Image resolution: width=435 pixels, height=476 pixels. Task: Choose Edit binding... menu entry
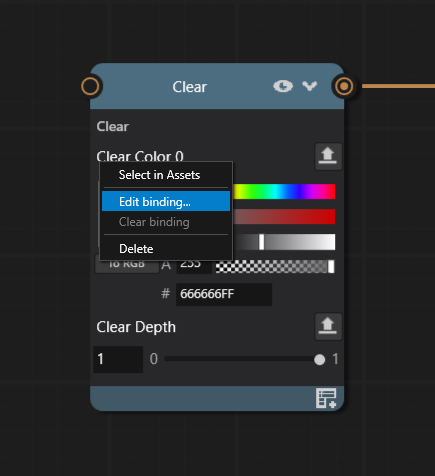click(166, 202)
